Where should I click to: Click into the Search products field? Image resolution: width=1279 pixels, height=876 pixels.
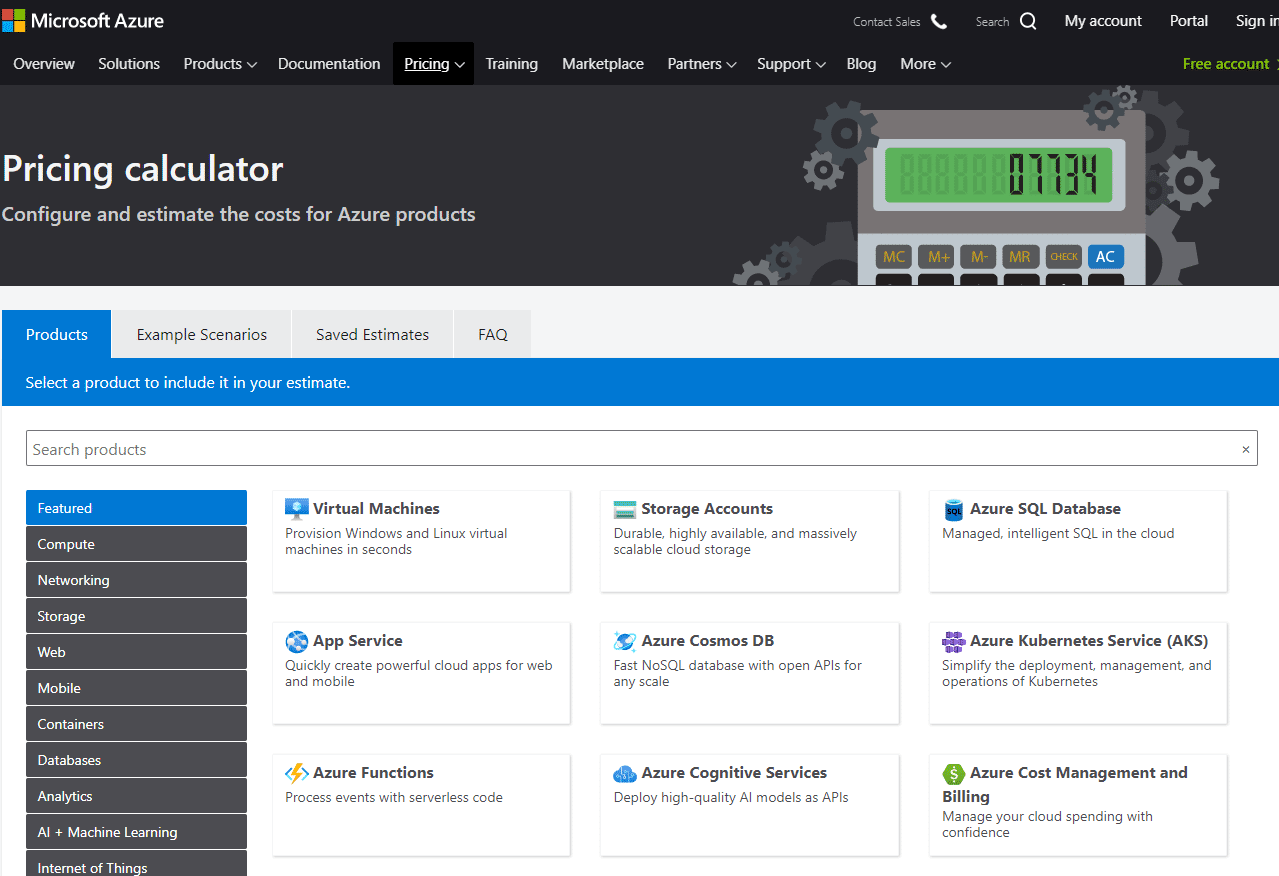pyautogui.click(x=641, y=449)
